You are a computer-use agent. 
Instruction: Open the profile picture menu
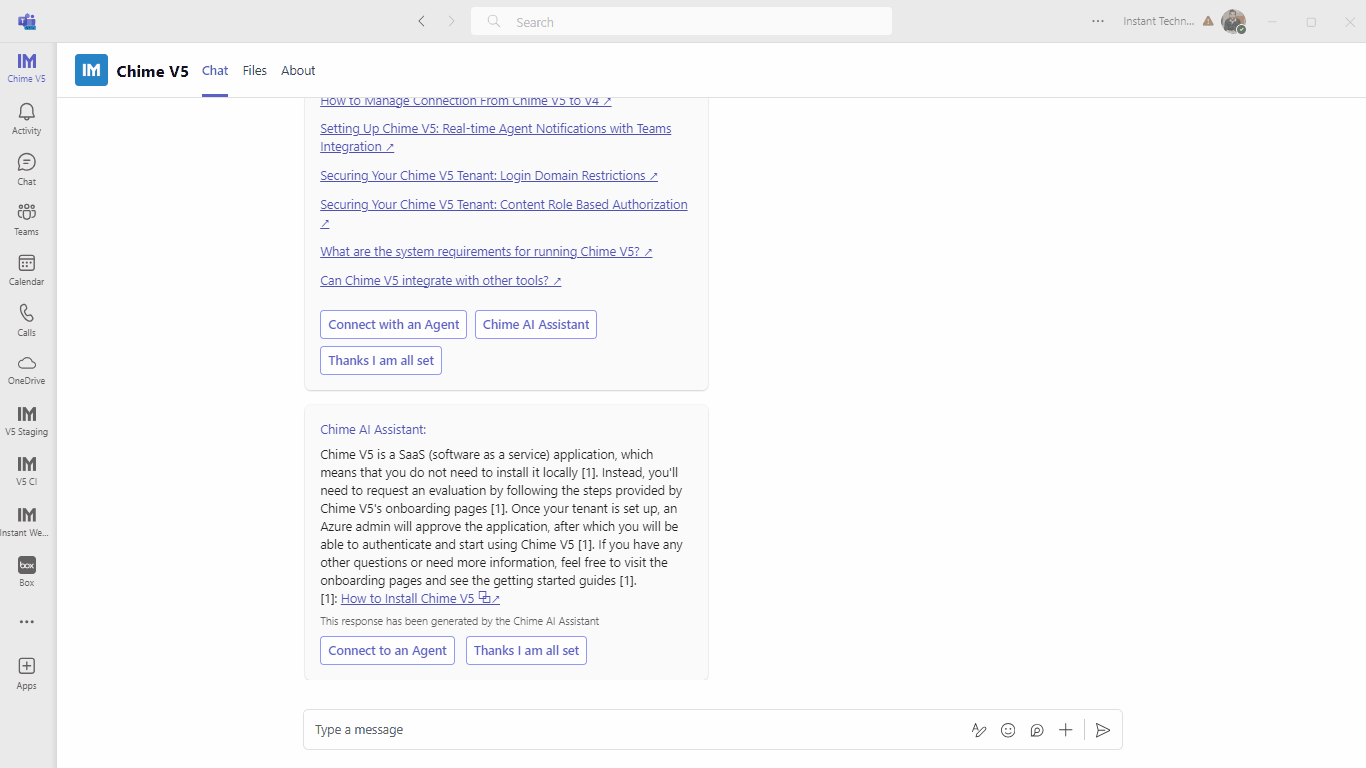(1233, 21)
